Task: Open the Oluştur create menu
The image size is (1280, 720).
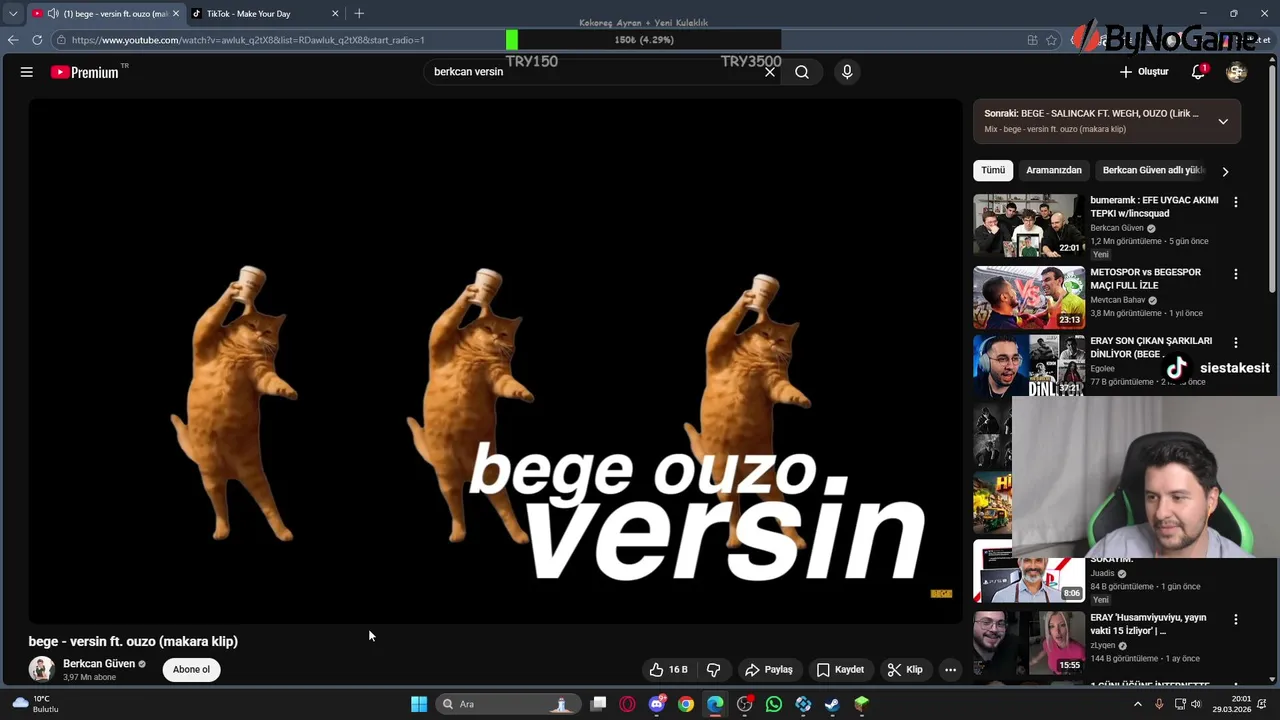Action: 1144,72
